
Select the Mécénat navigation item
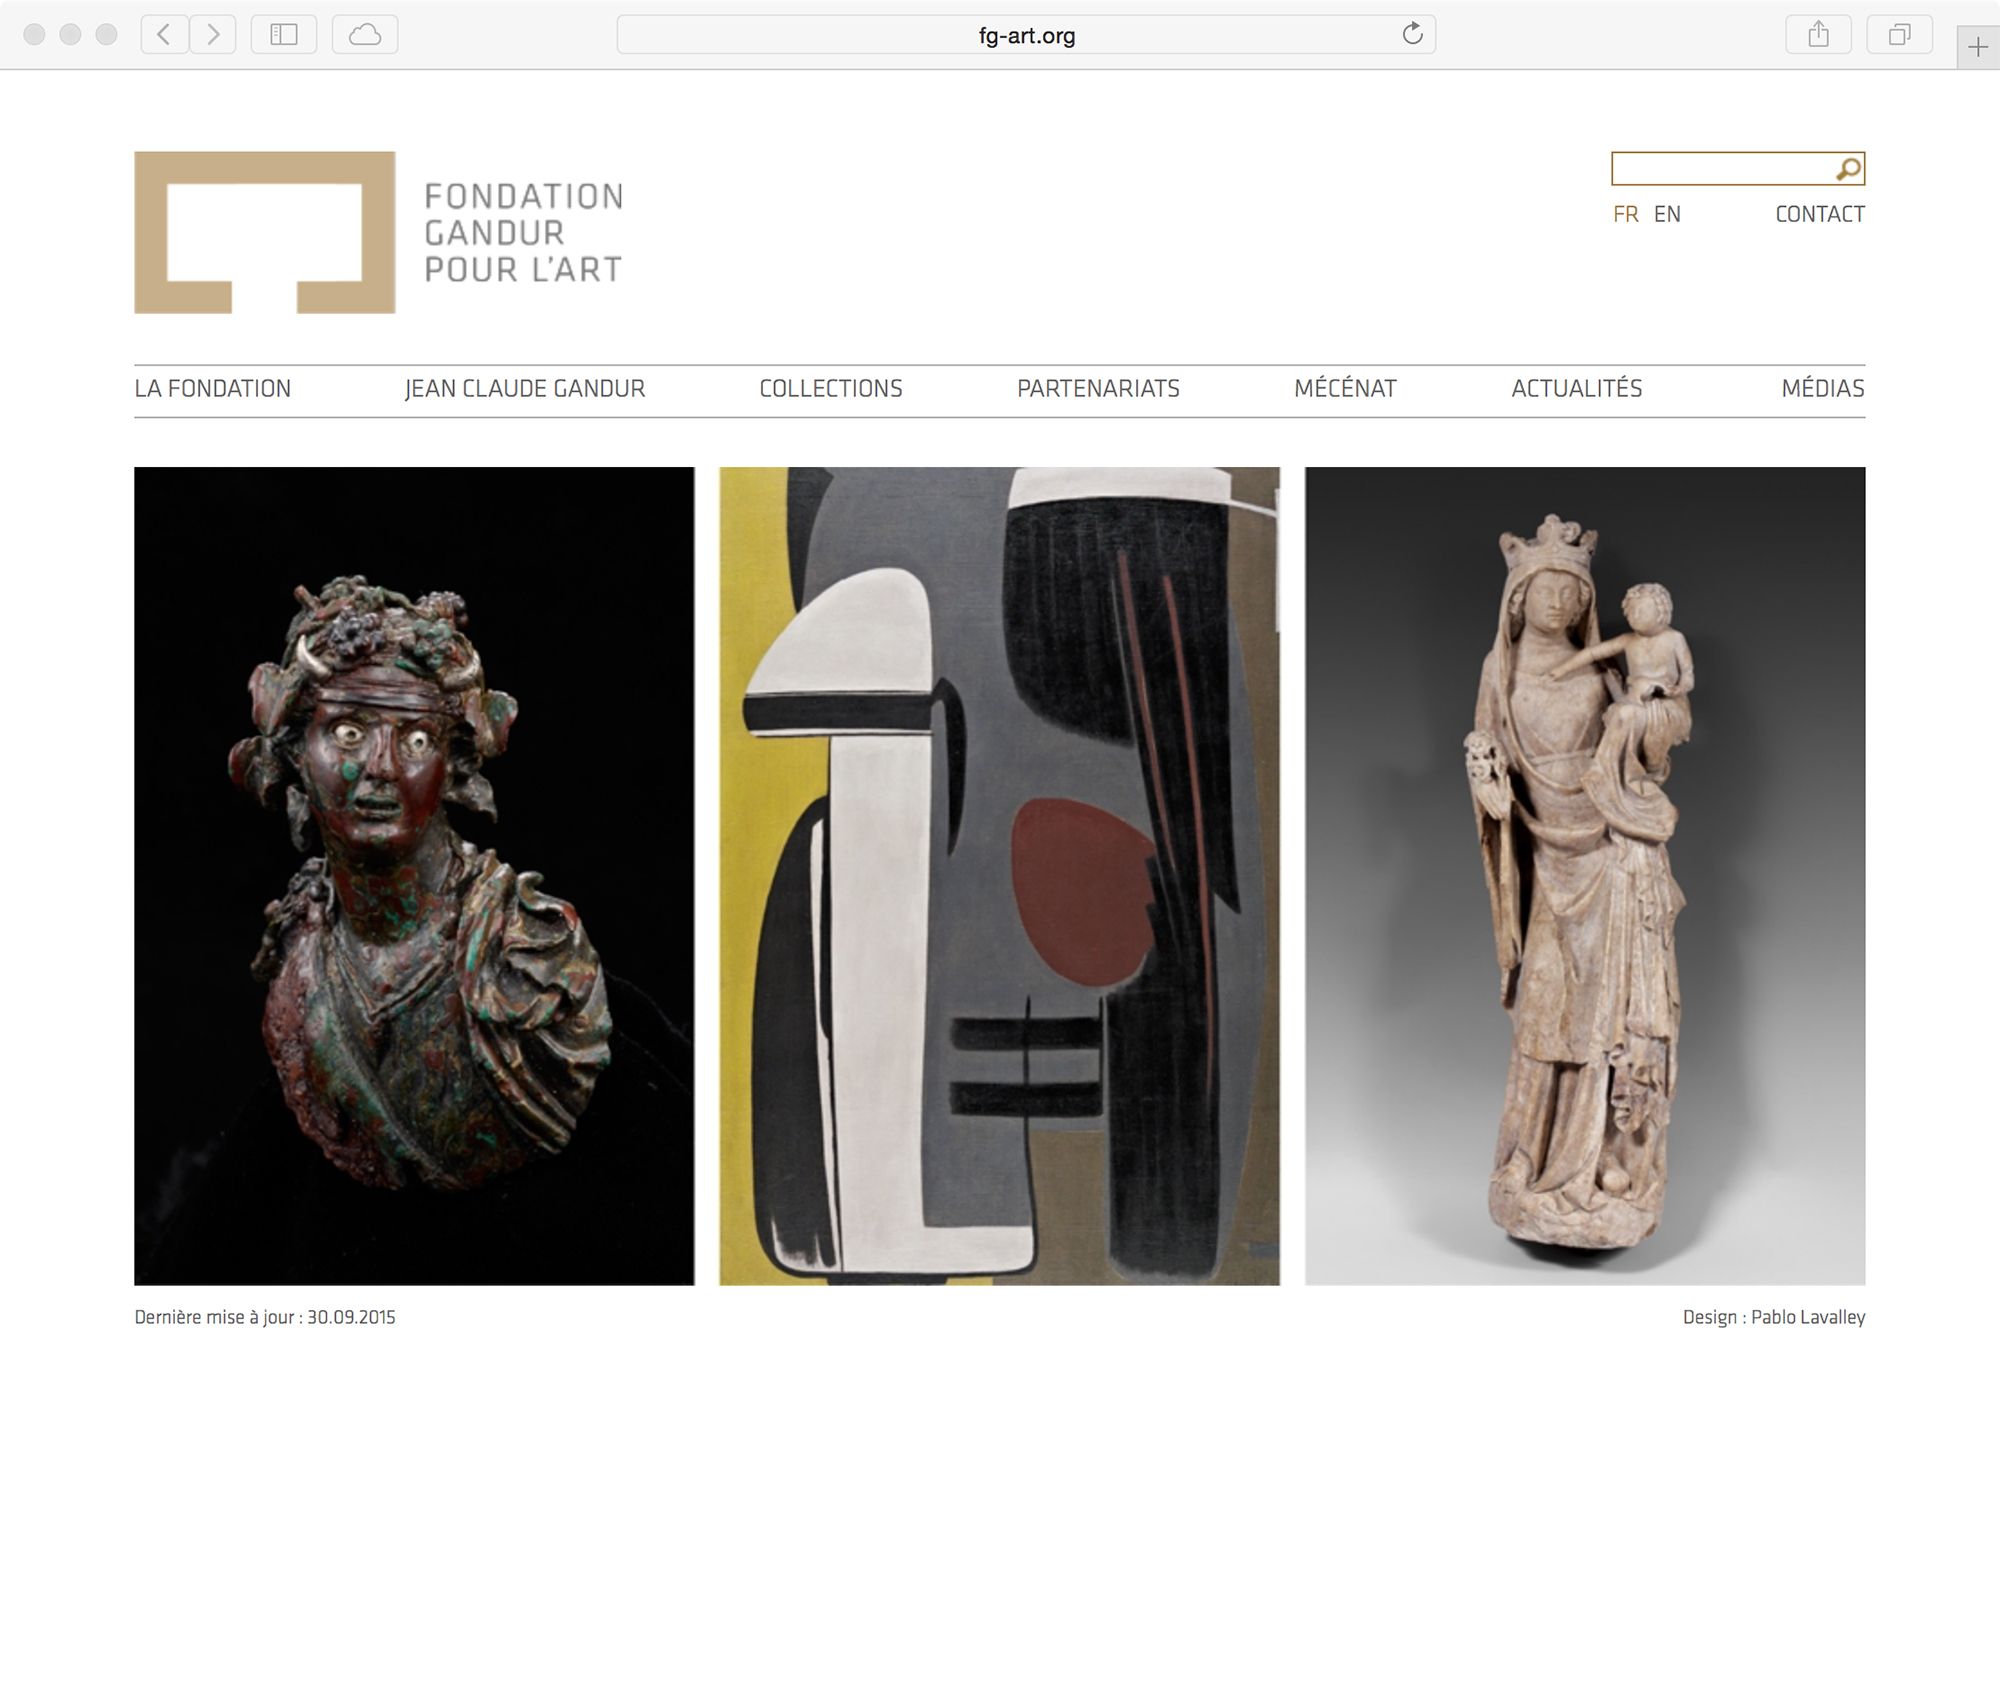1345,389
